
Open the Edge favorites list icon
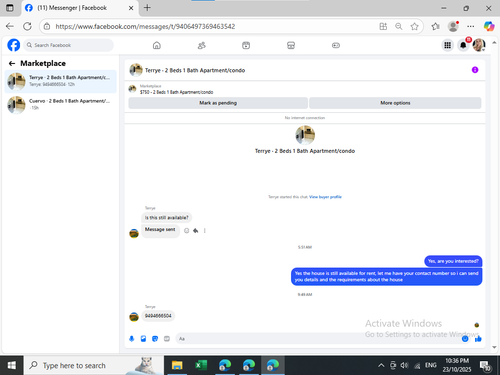(x=435, y=26)
